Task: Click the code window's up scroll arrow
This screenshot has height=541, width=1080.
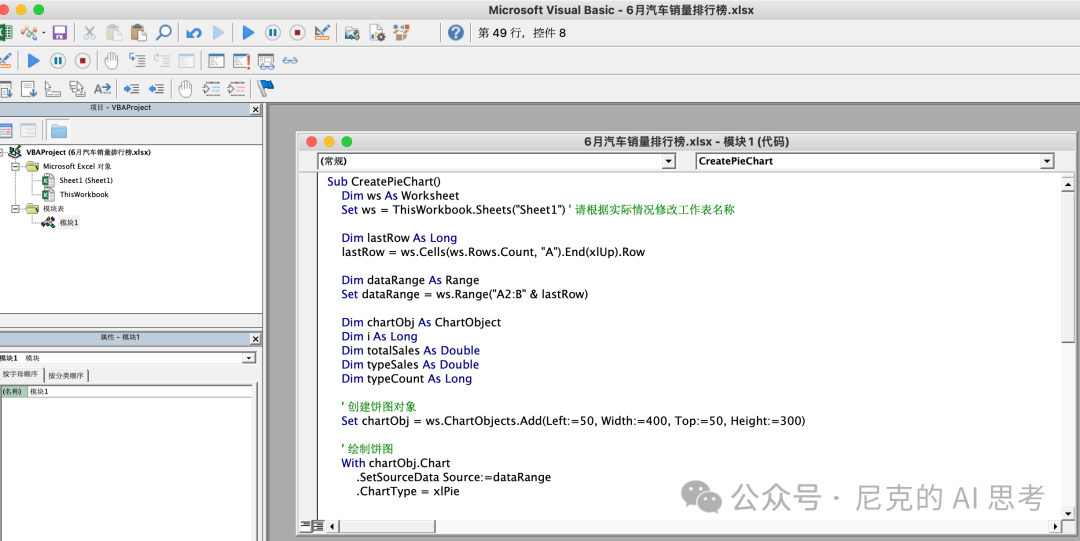Action: tap(1067, 185)
